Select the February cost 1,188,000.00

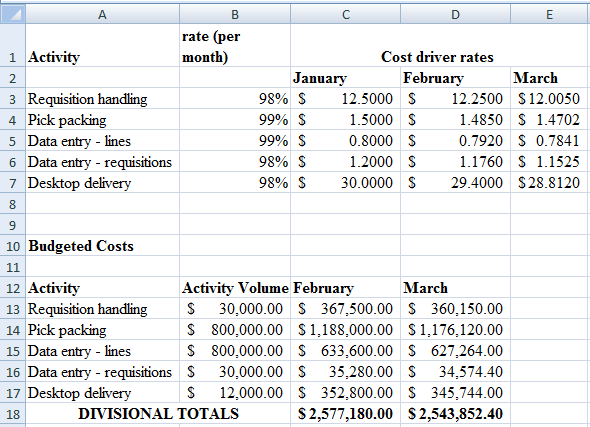coord(345,330)
